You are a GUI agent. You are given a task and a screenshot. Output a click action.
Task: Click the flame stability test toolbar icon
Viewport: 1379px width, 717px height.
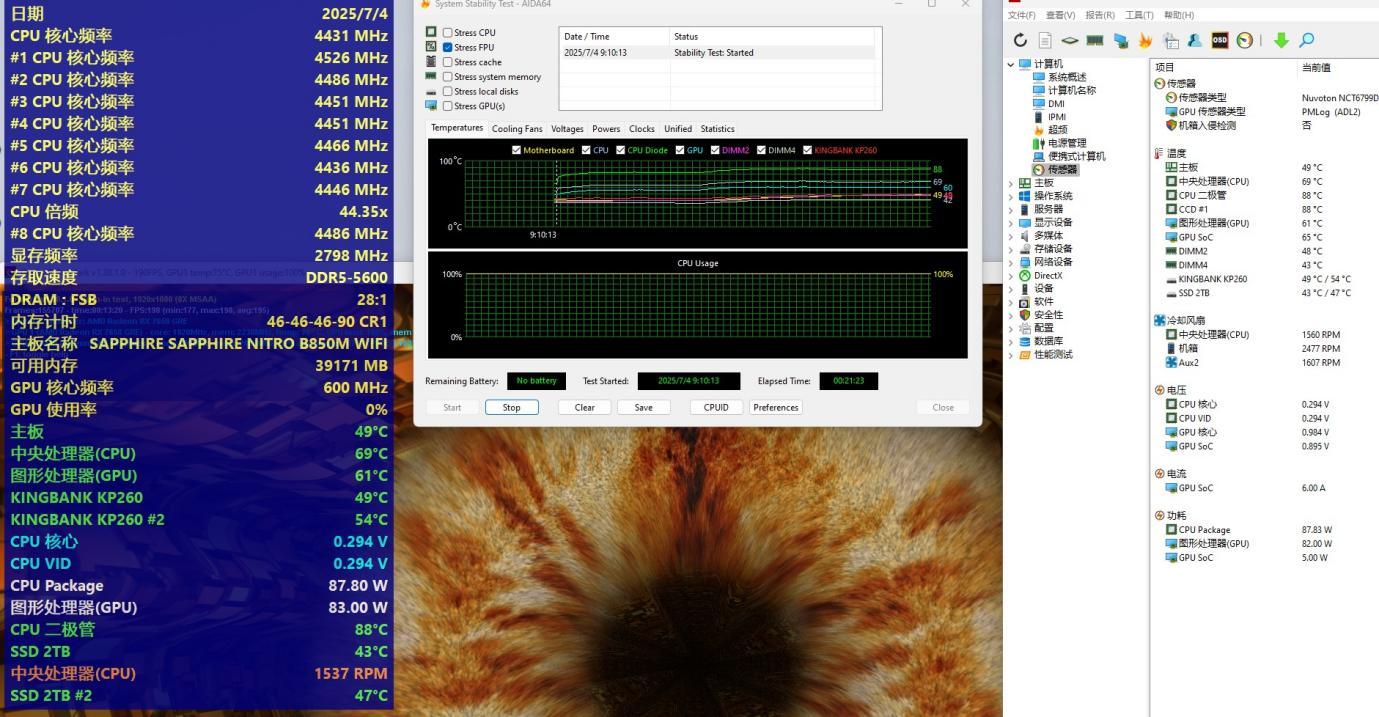point(1145,41)
